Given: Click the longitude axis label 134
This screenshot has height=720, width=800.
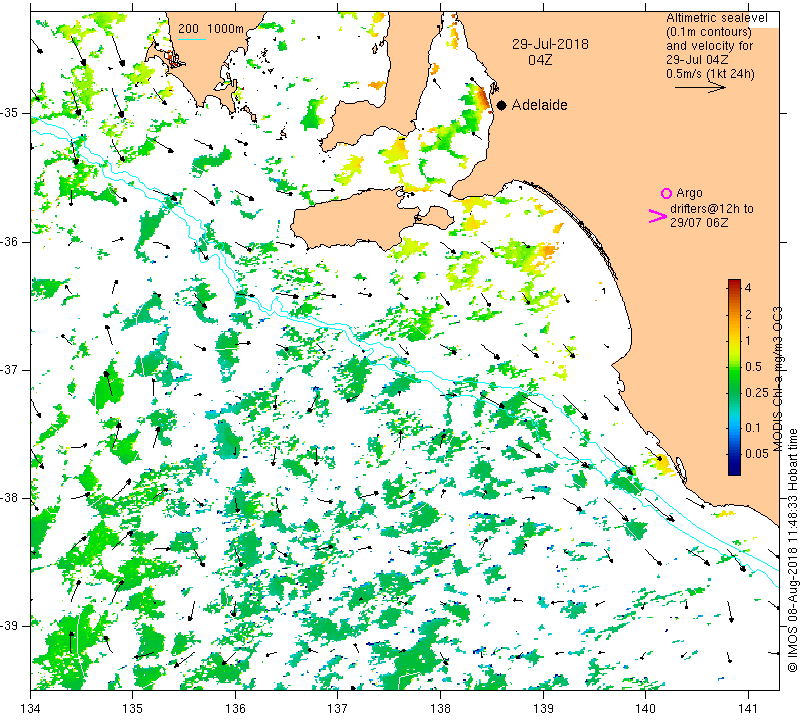Looking at the screenshot, I should 31,708.
